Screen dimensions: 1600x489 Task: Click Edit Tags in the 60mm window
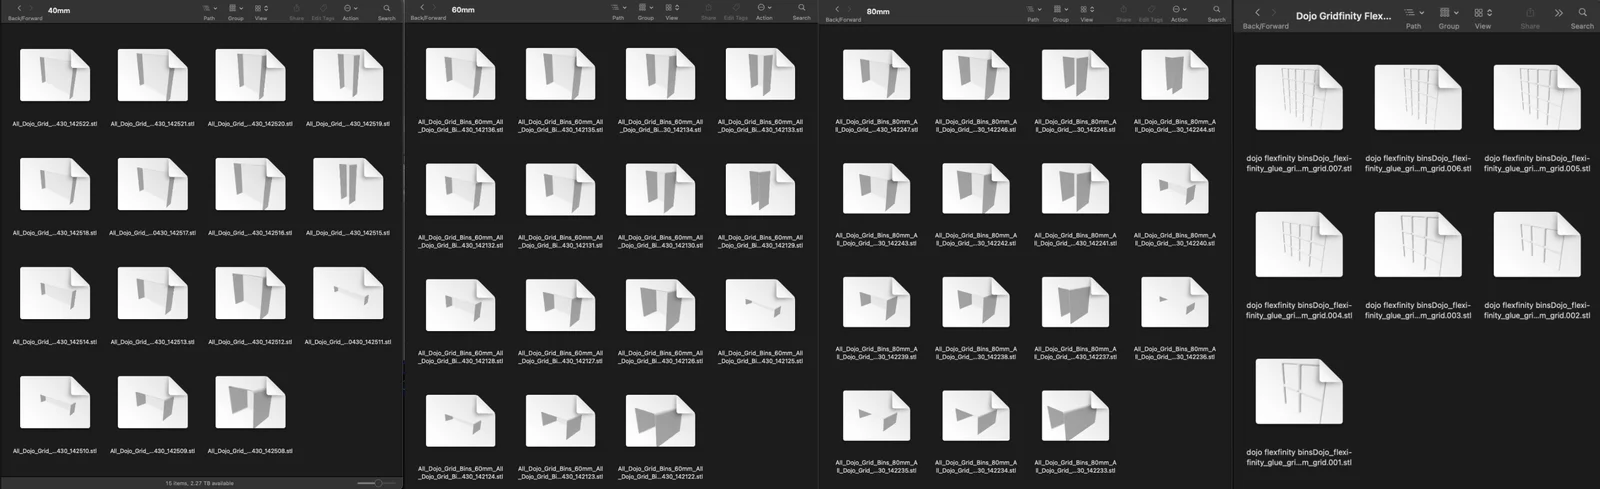(736, 9)
